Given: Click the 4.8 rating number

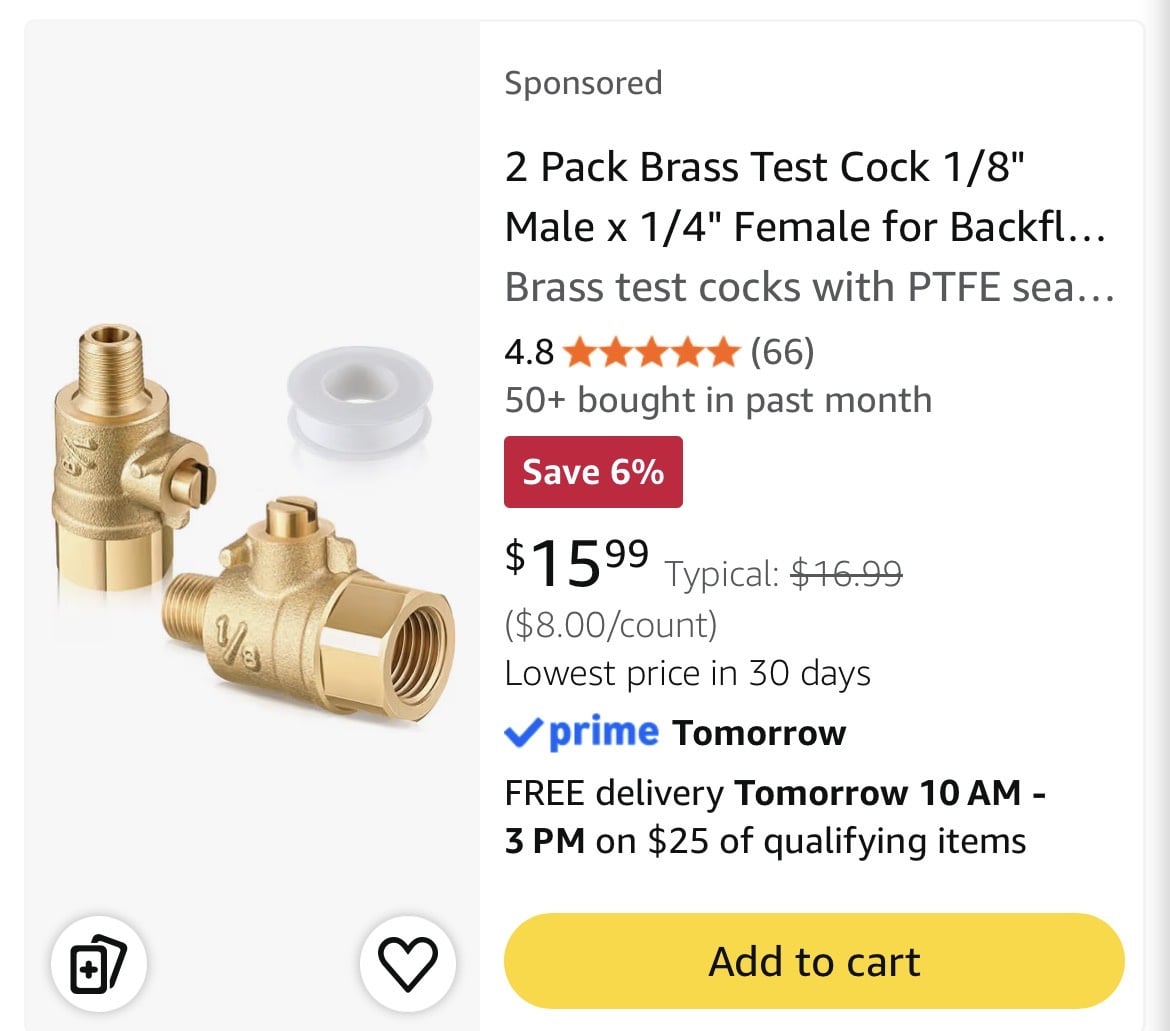Looking at the screenshot, I should point(529,352).
